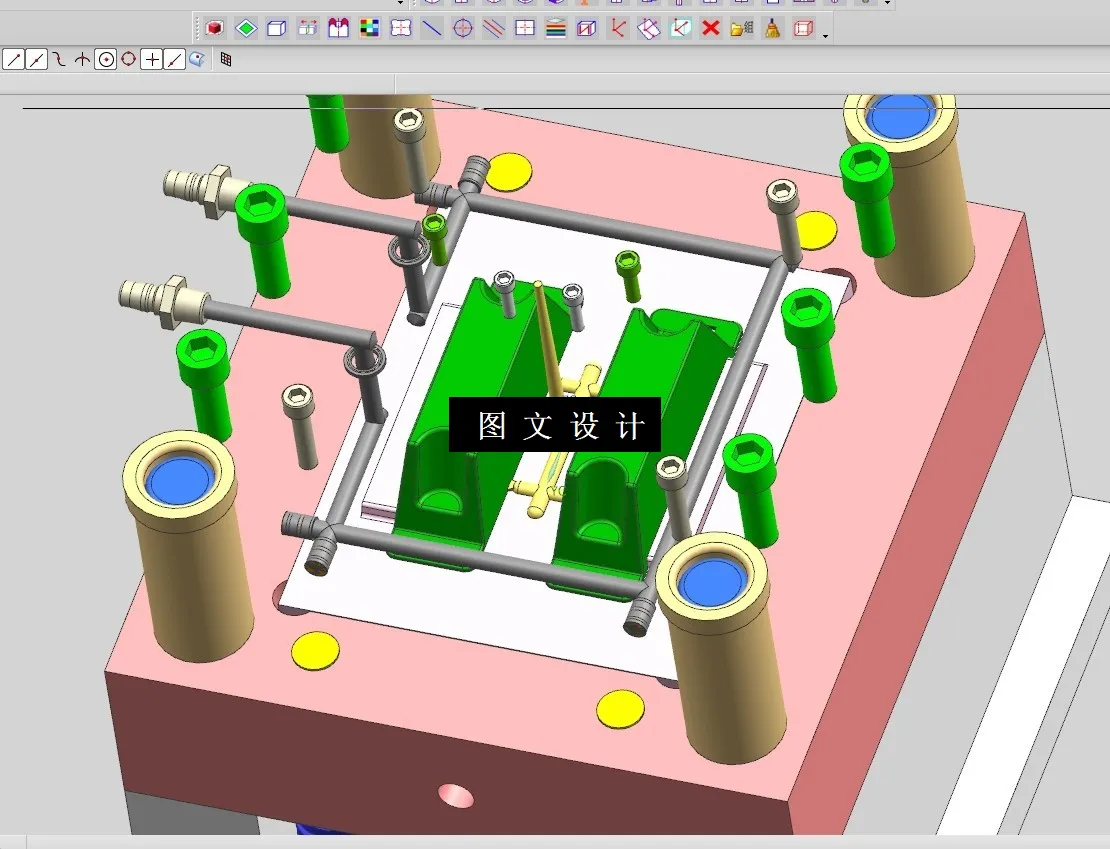Select the shaded display mode cube icon
Image resolution: width=1110 pixels, height=849 pixels.
tap(214, 29)
